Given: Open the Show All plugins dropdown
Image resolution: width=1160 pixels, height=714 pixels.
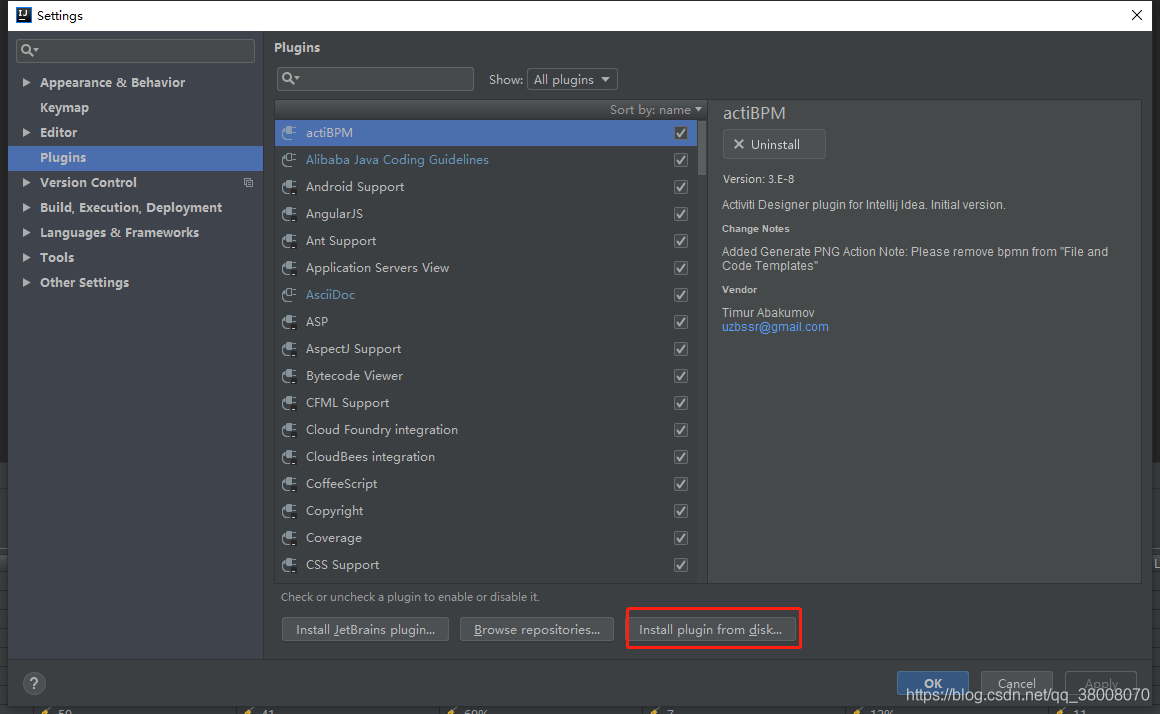Looking at the screenshot, I should pos(573,79).
